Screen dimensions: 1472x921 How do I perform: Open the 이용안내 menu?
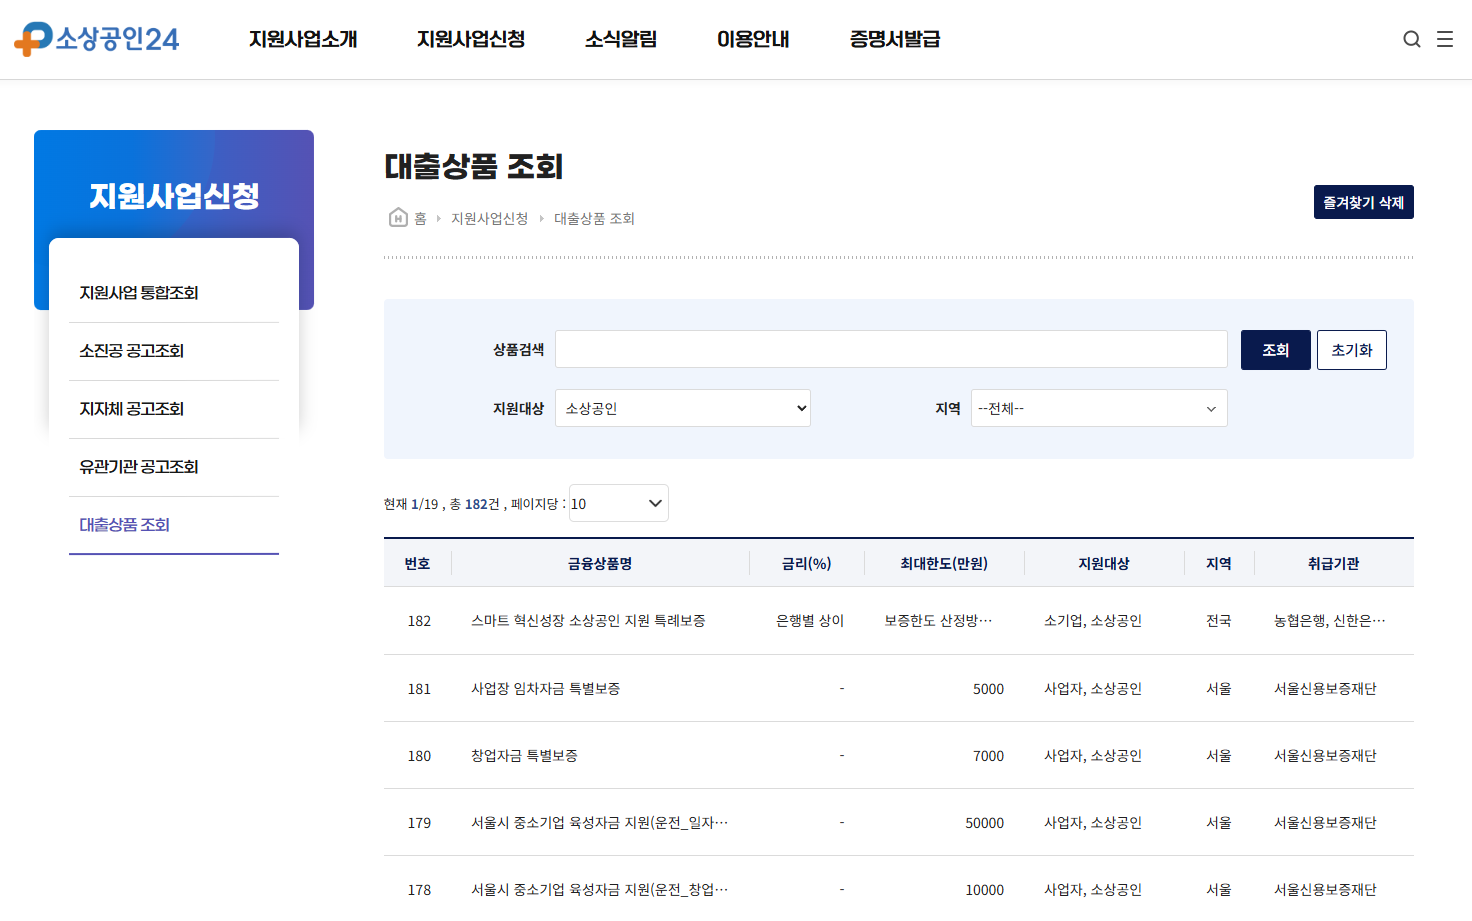[753, 39]
